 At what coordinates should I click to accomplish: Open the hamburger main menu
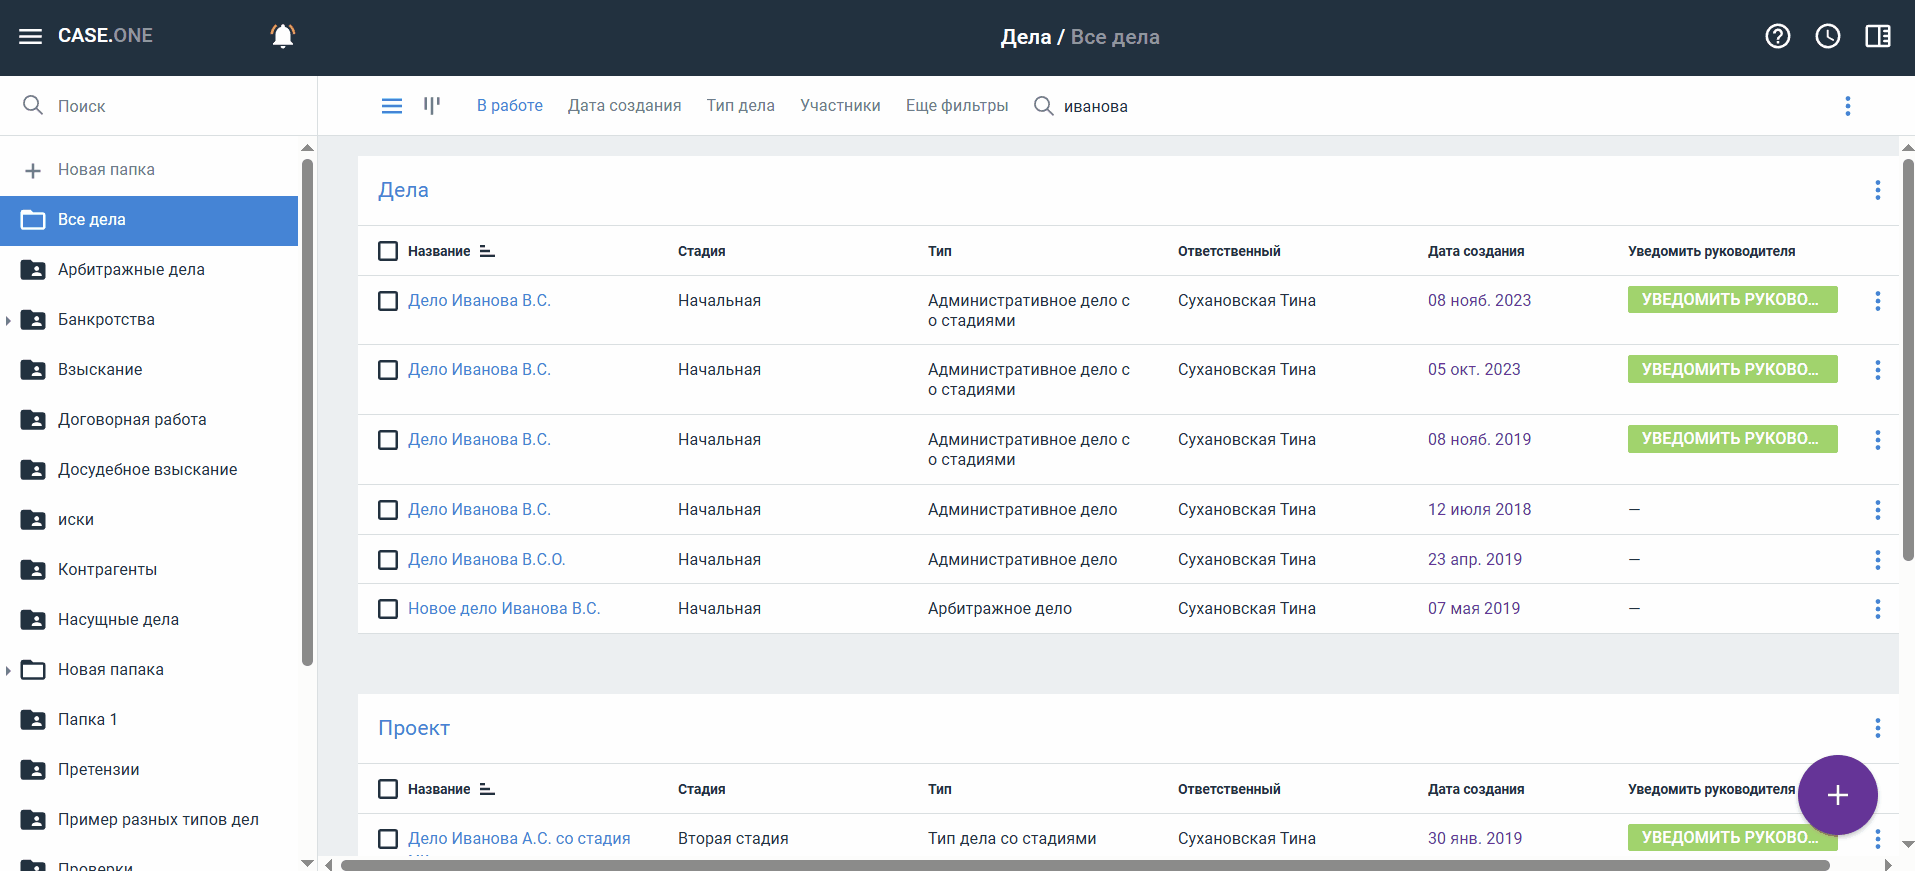(x=31, y=36)
